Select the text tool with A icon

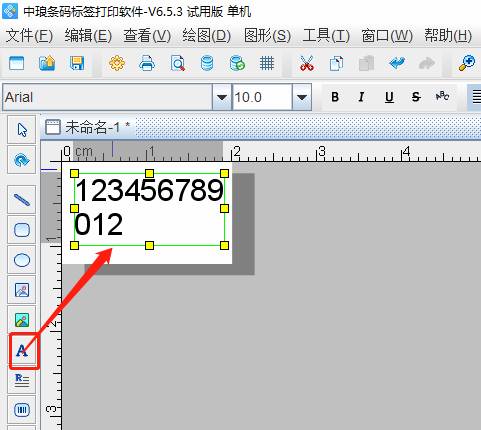[x=22, y=350]
